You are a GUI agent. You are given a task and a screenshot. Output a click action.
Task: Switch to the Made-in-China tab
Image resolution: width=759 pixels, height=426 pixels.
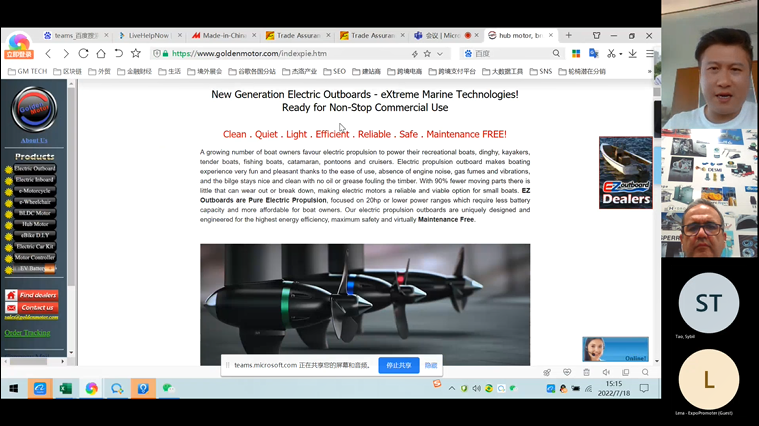tap(224, 35)
